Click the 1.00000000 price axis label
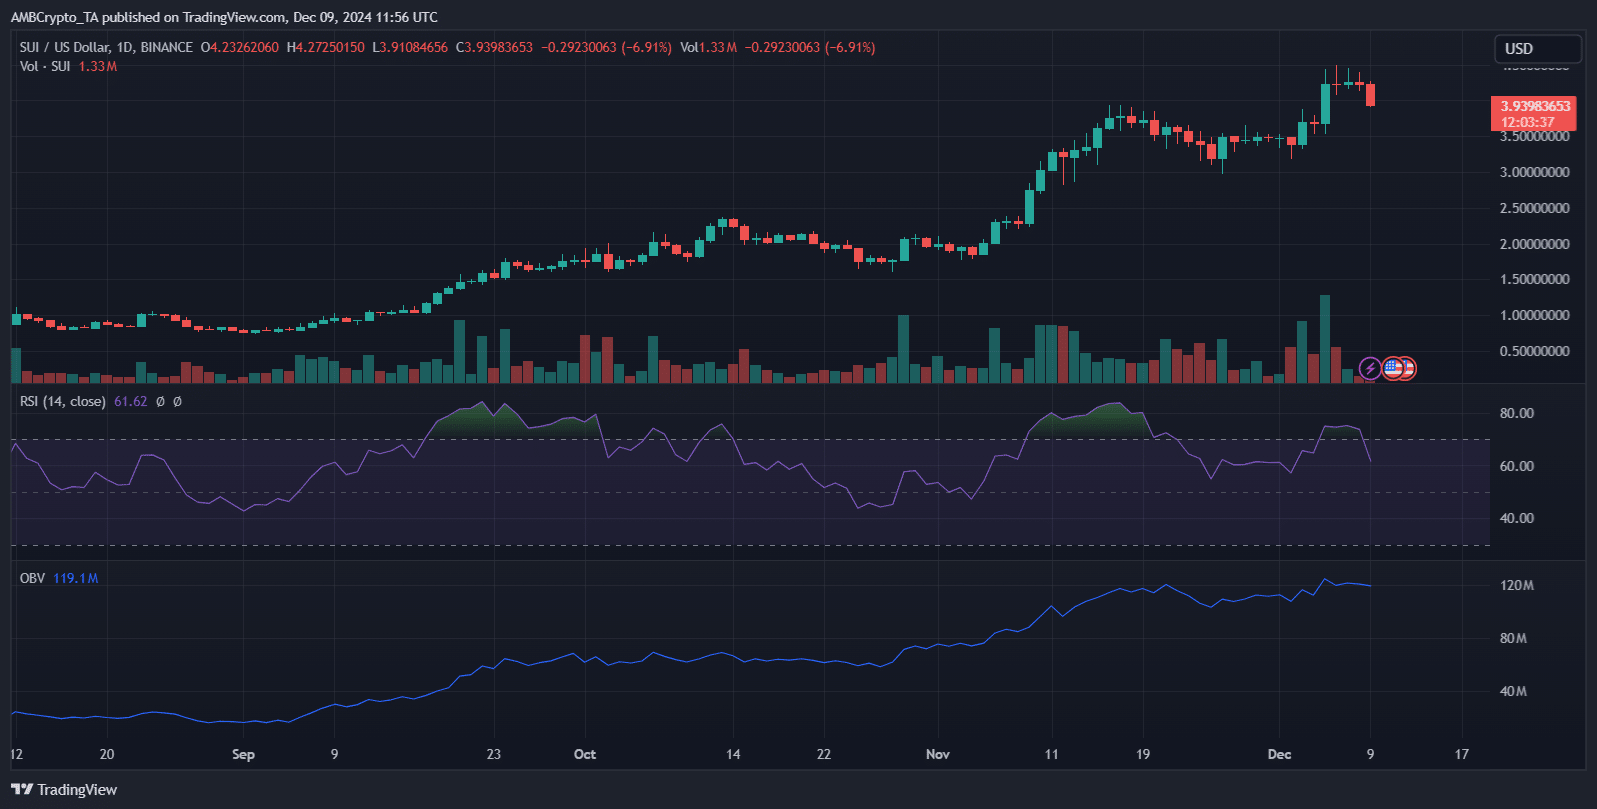Screen dimensions: 1597x809 1534,315
